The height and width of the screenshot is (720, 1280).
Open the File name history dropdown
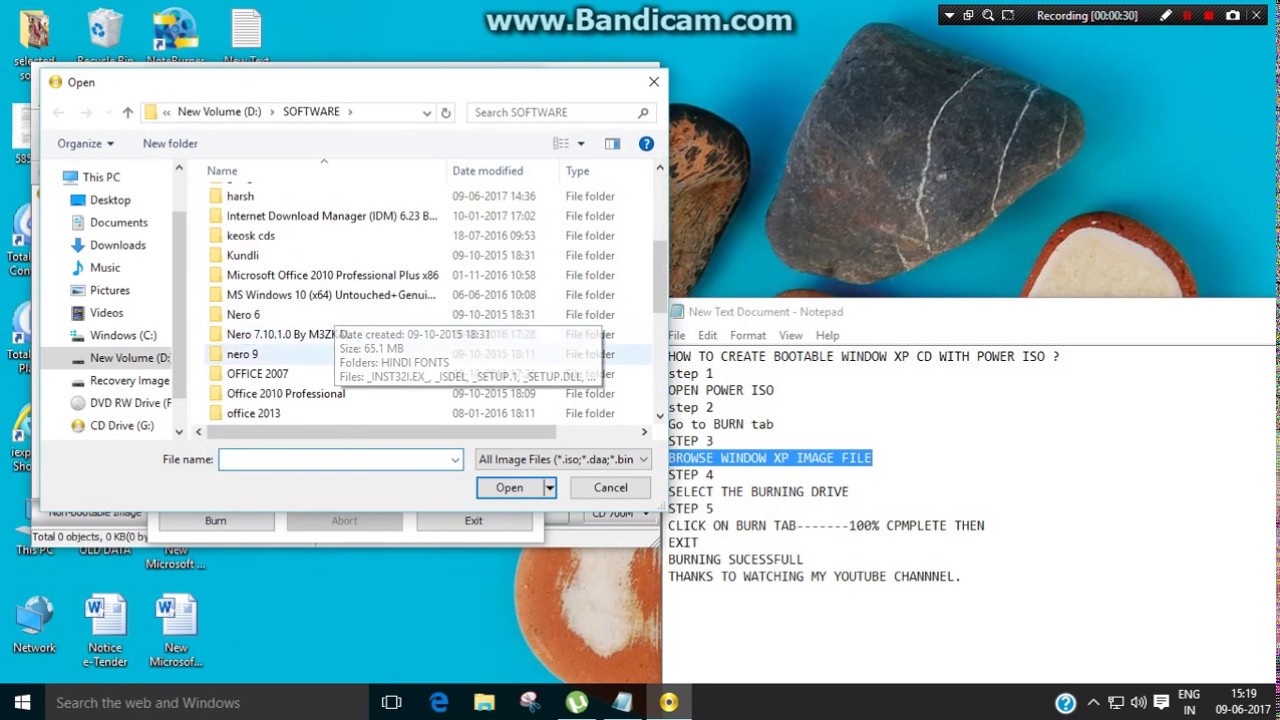pos(455,459)
